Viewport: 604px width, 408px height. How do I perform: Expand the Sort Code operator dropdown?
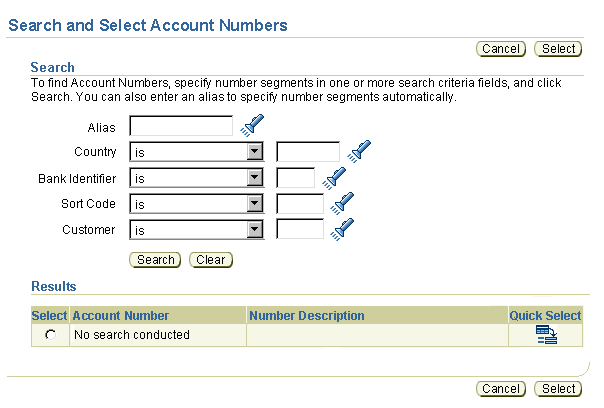tap(255, 203)
